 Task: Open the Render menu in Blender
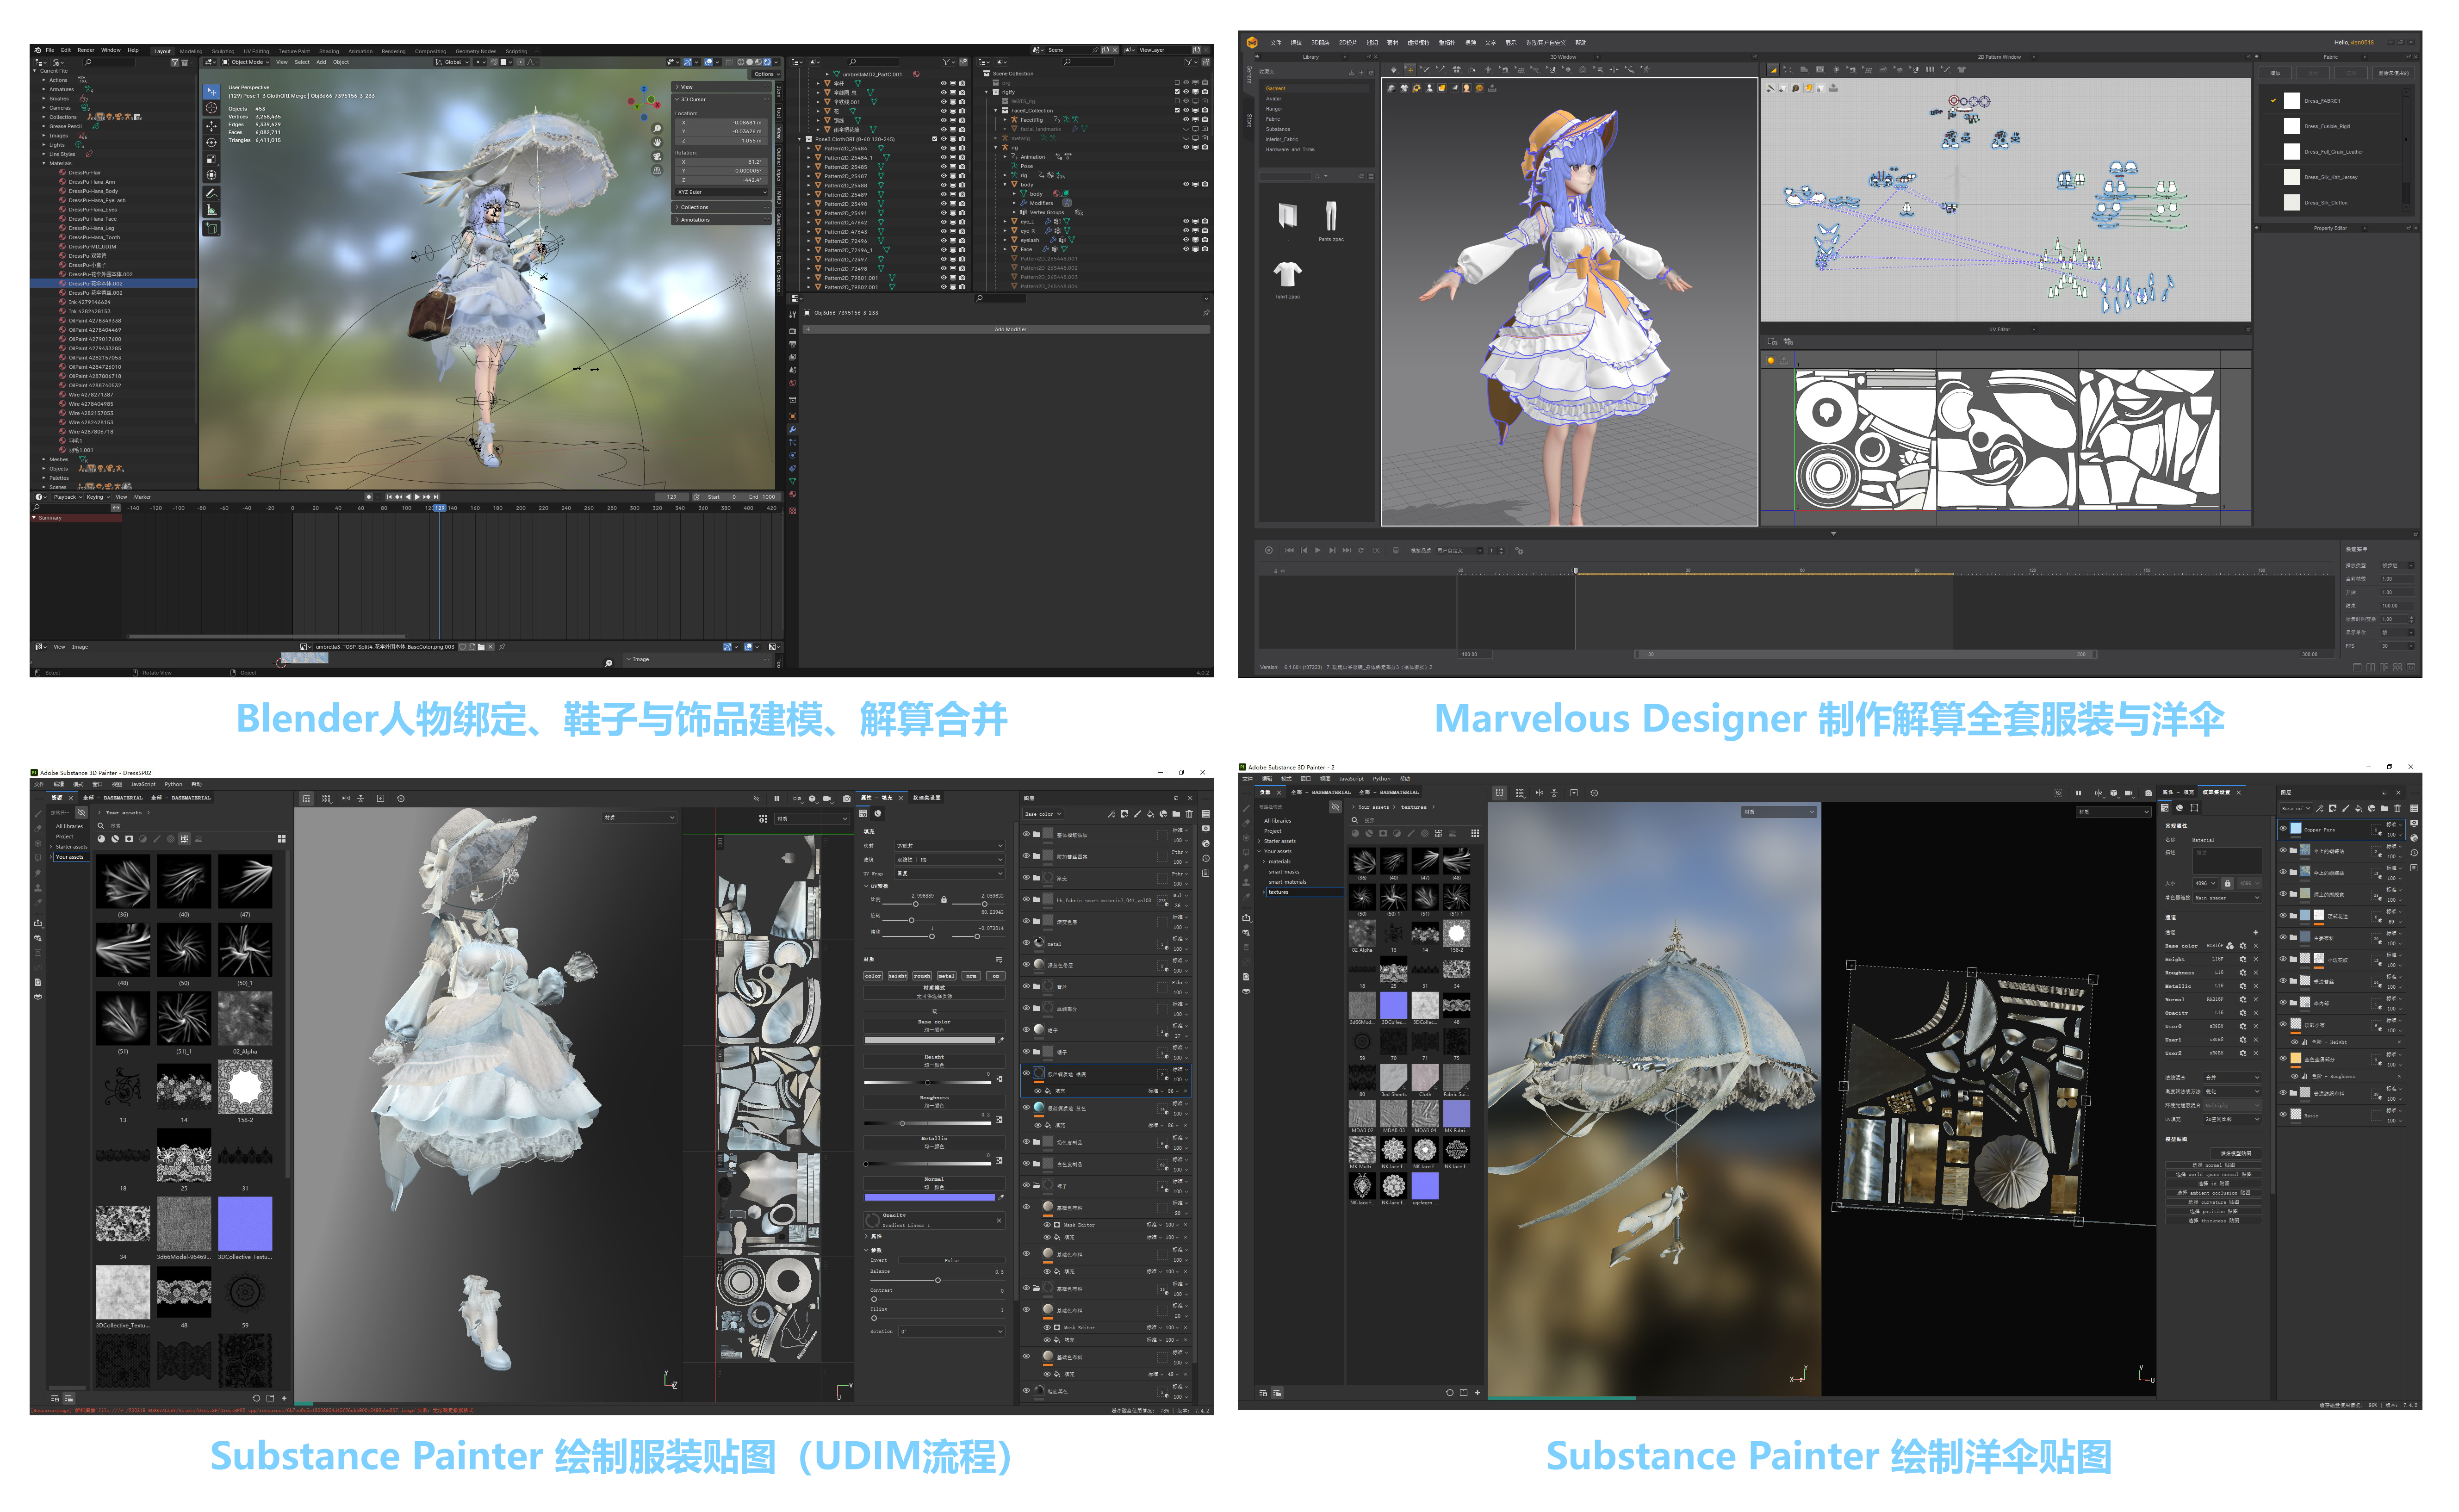[86, 50]
